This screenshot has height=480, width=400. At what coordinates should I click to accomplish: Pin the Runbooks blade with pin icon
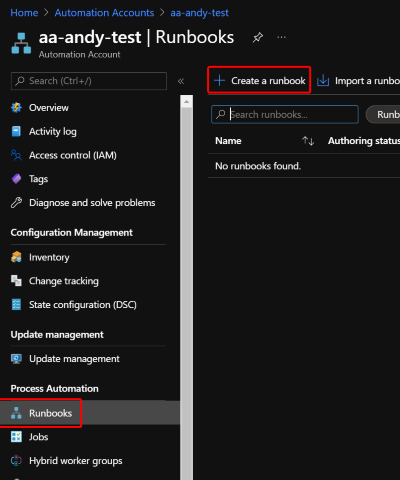pos(257,37)
